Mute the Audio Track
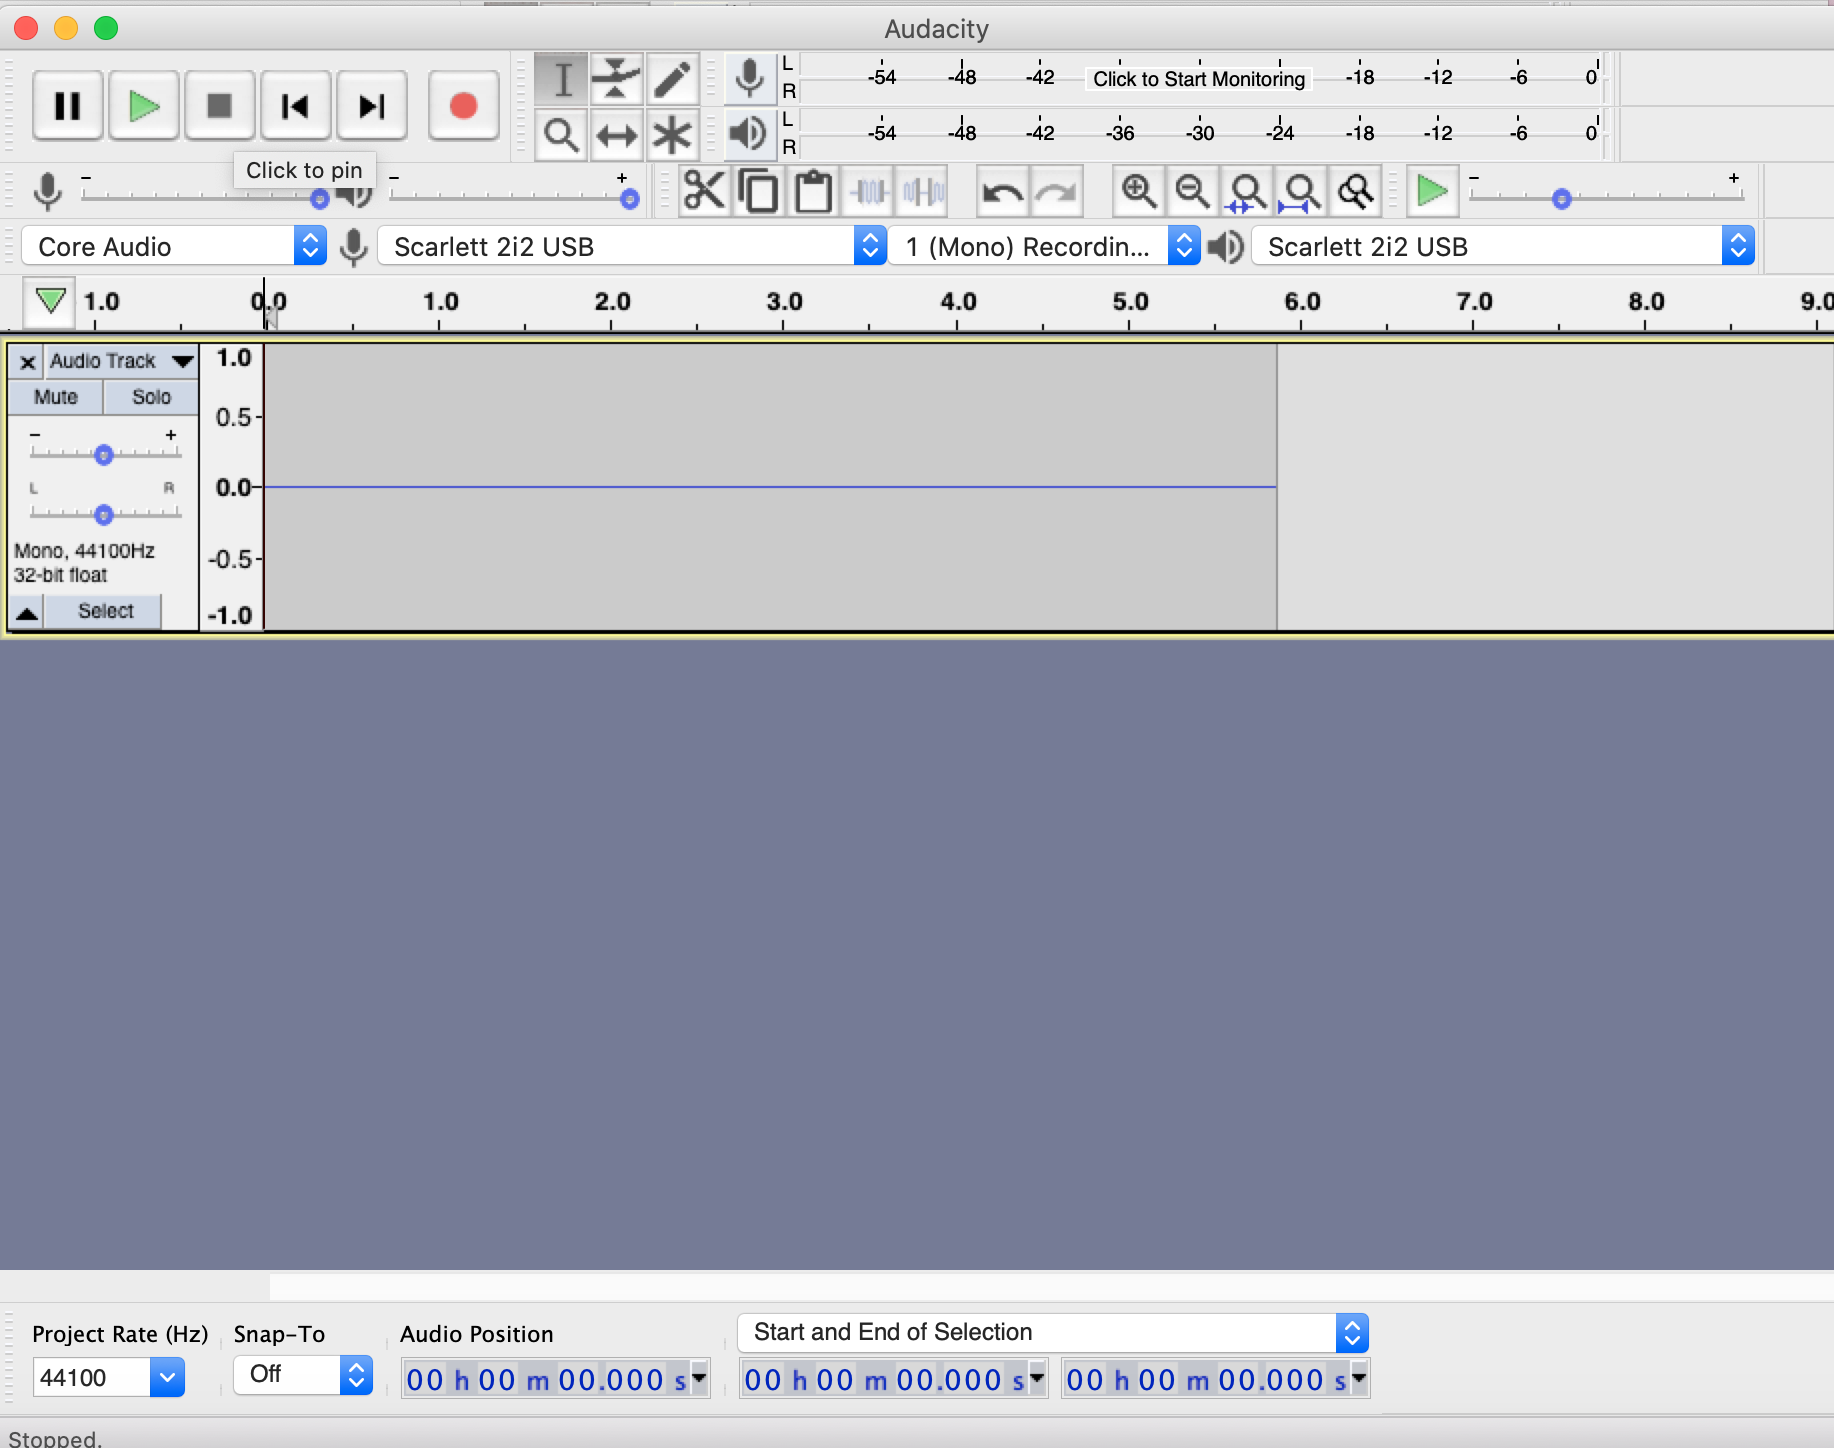The width and height of the screenshot is (1834, 1448). click(56, 397)
